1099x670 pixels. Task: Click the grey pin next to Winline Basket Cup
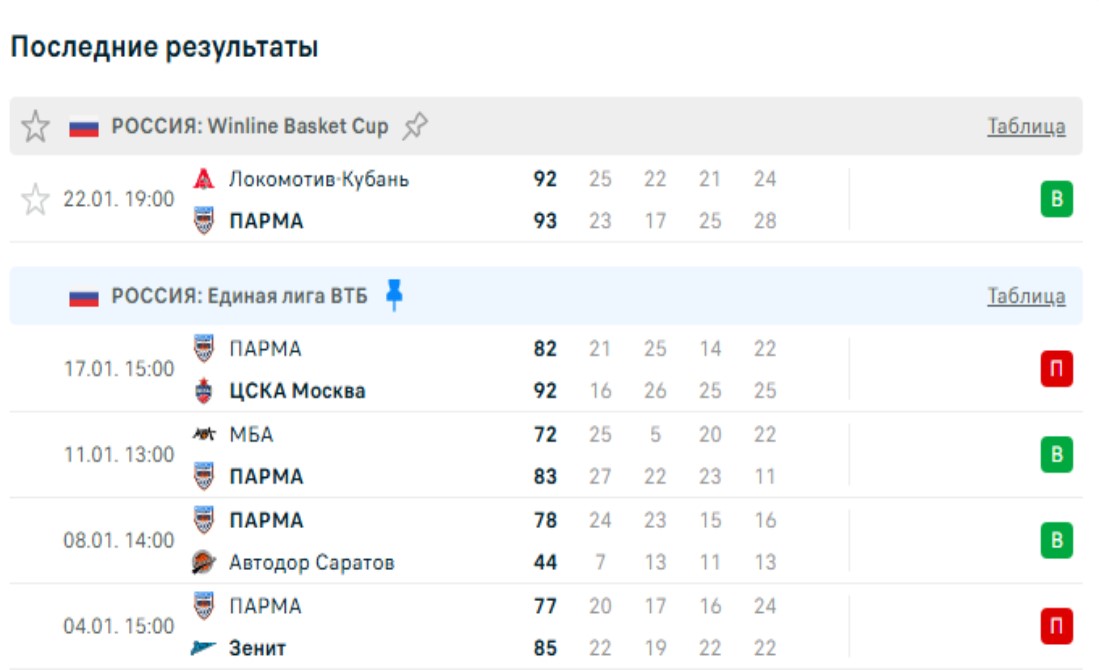[x=415, y=127]
